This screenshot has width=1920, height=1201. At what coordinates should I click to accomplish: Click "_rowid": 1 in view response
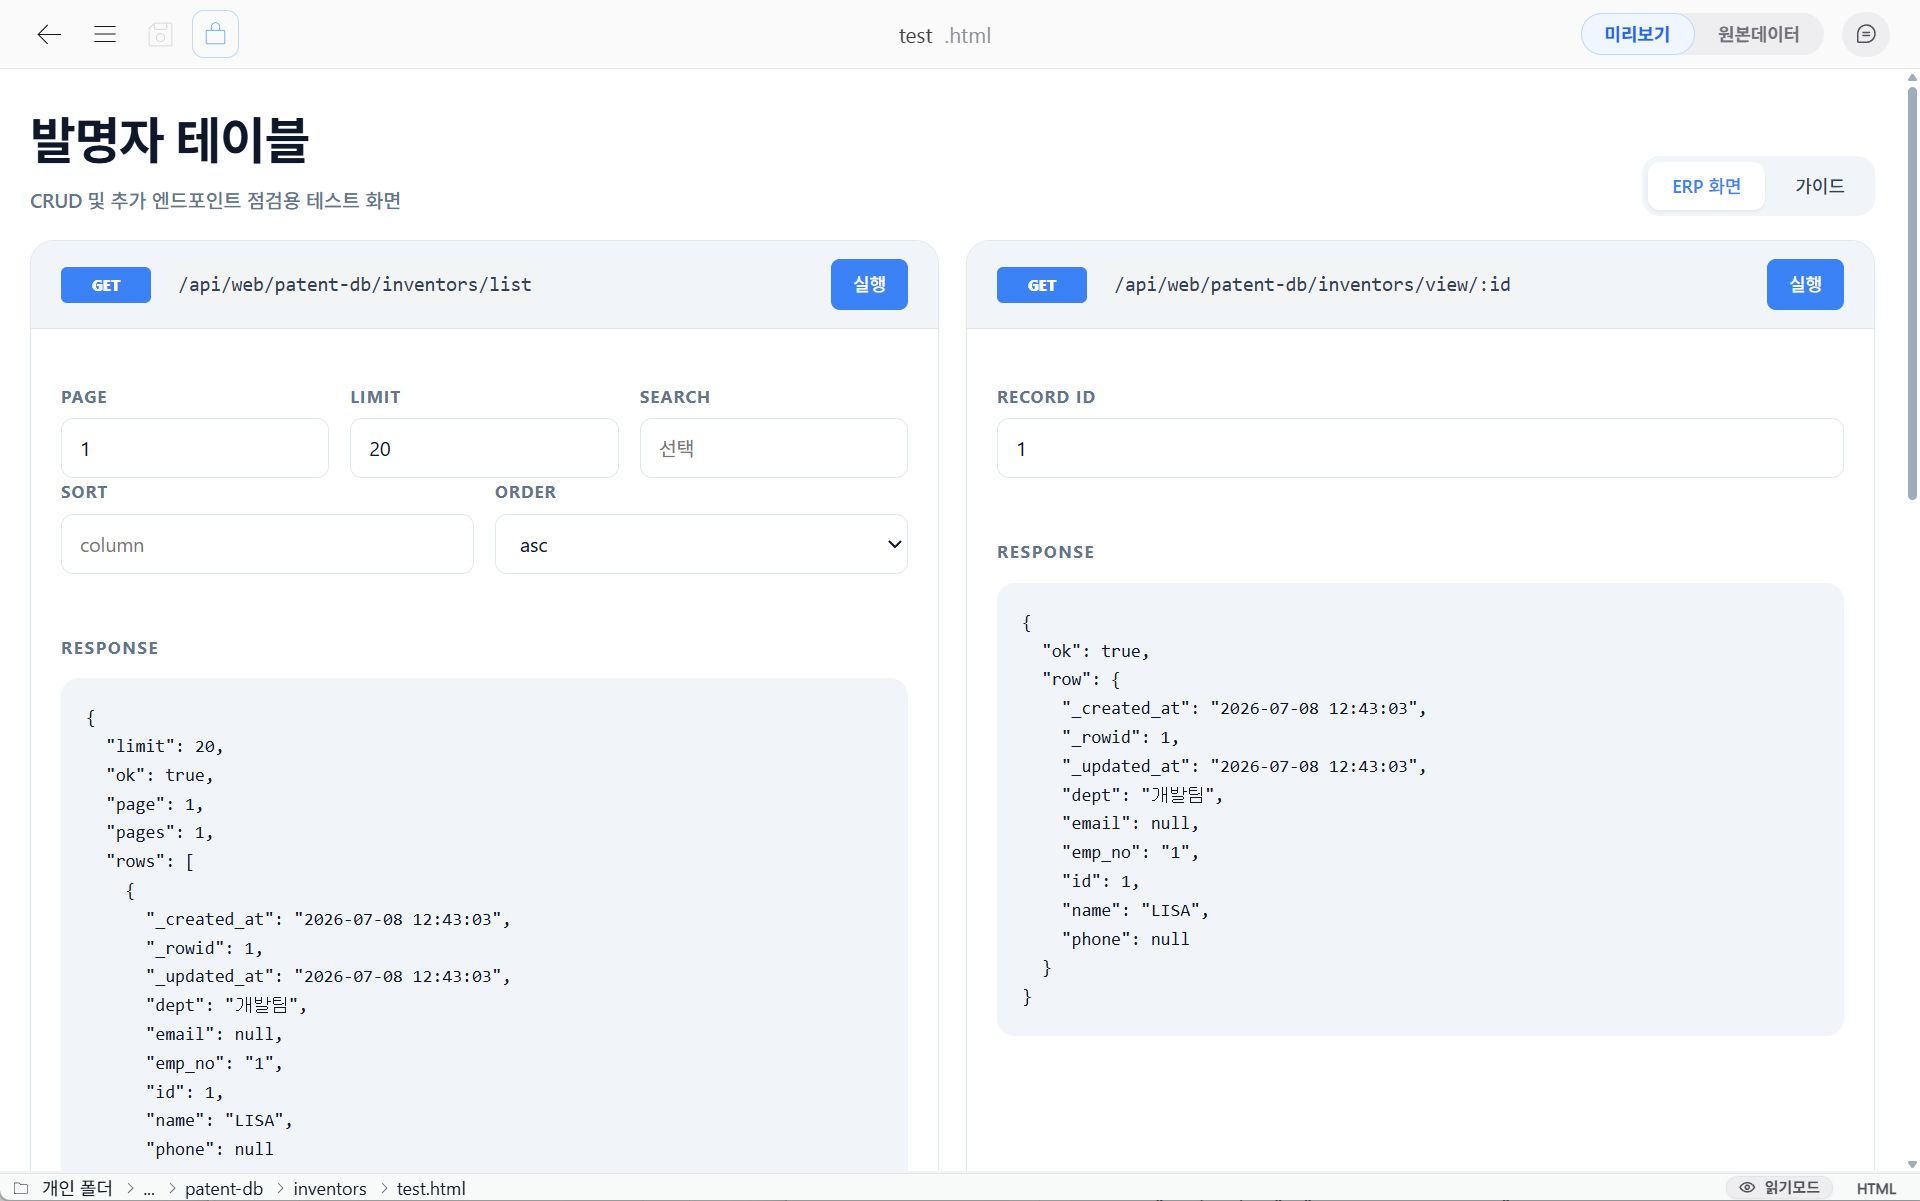[x=1120, y=737]
